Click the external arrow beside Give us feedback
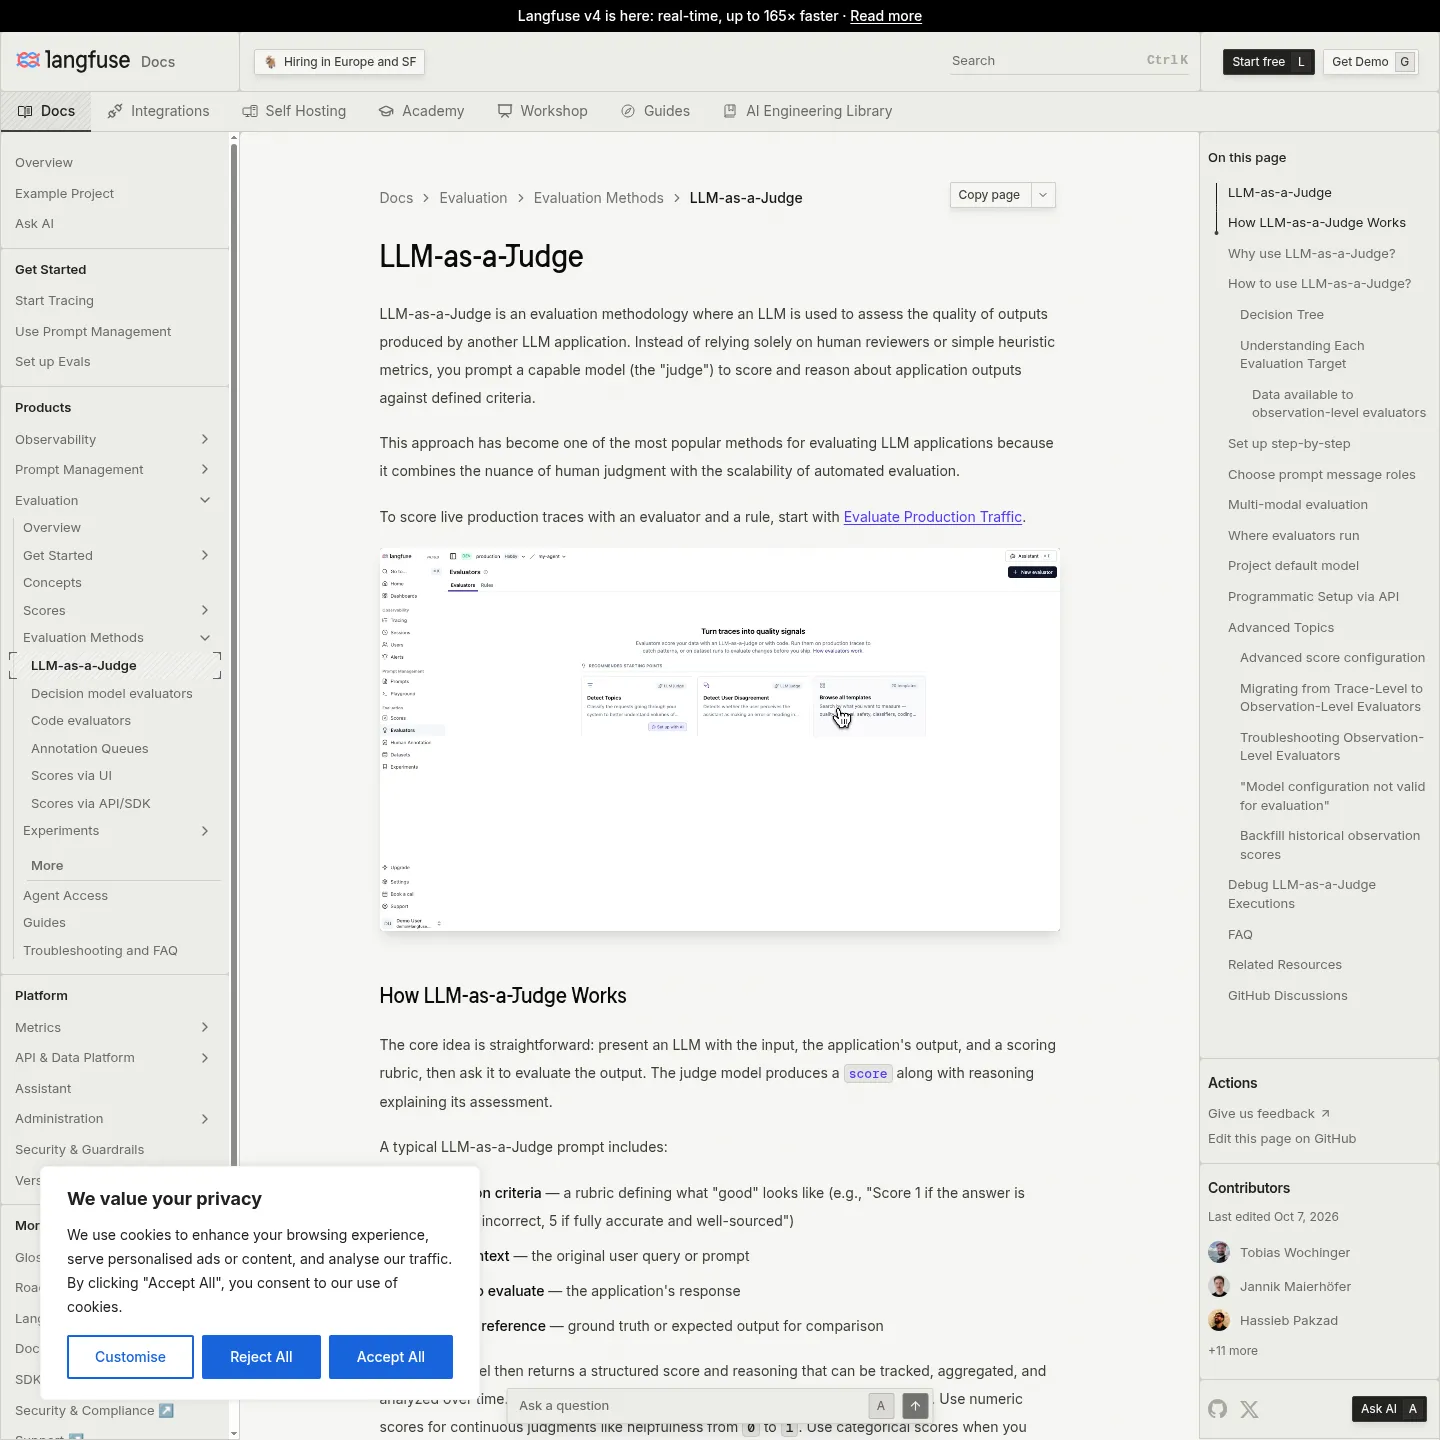This screenshot has width=1440, height=1440. [x=1325, y=1113]
